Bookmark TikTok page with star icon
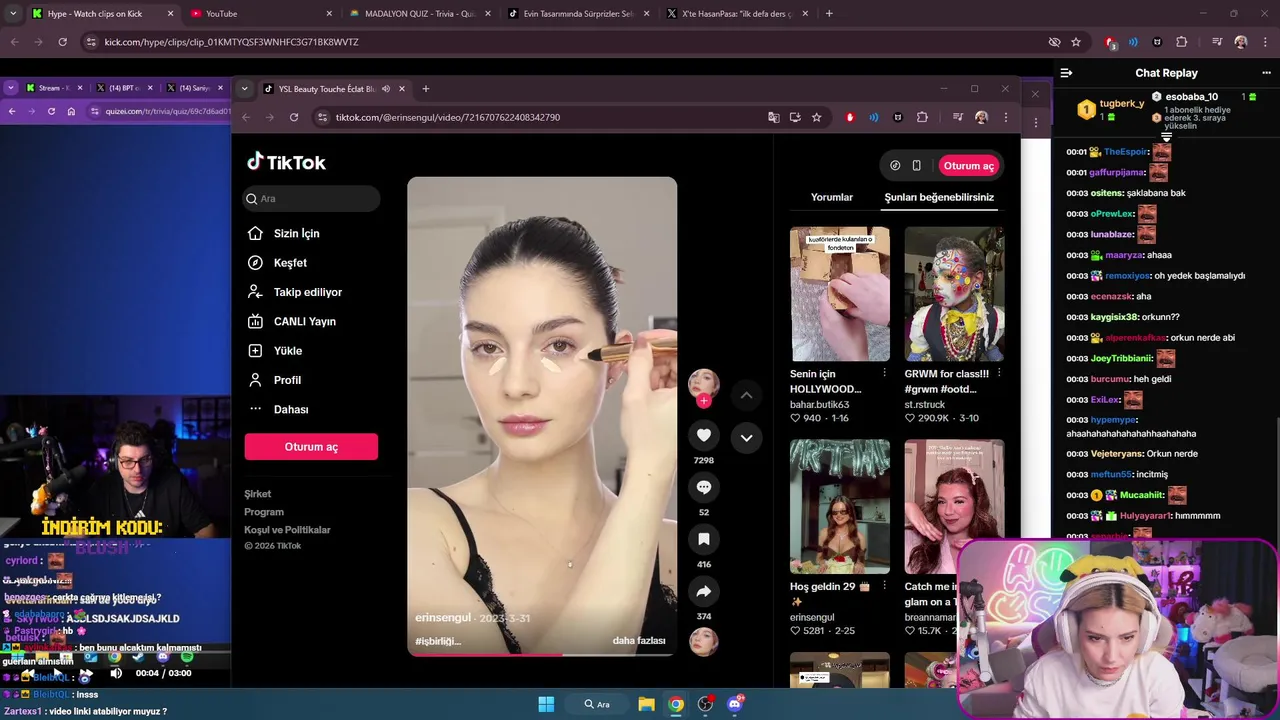Viewport: 1280px width, 720px height. tap(817, 117)
